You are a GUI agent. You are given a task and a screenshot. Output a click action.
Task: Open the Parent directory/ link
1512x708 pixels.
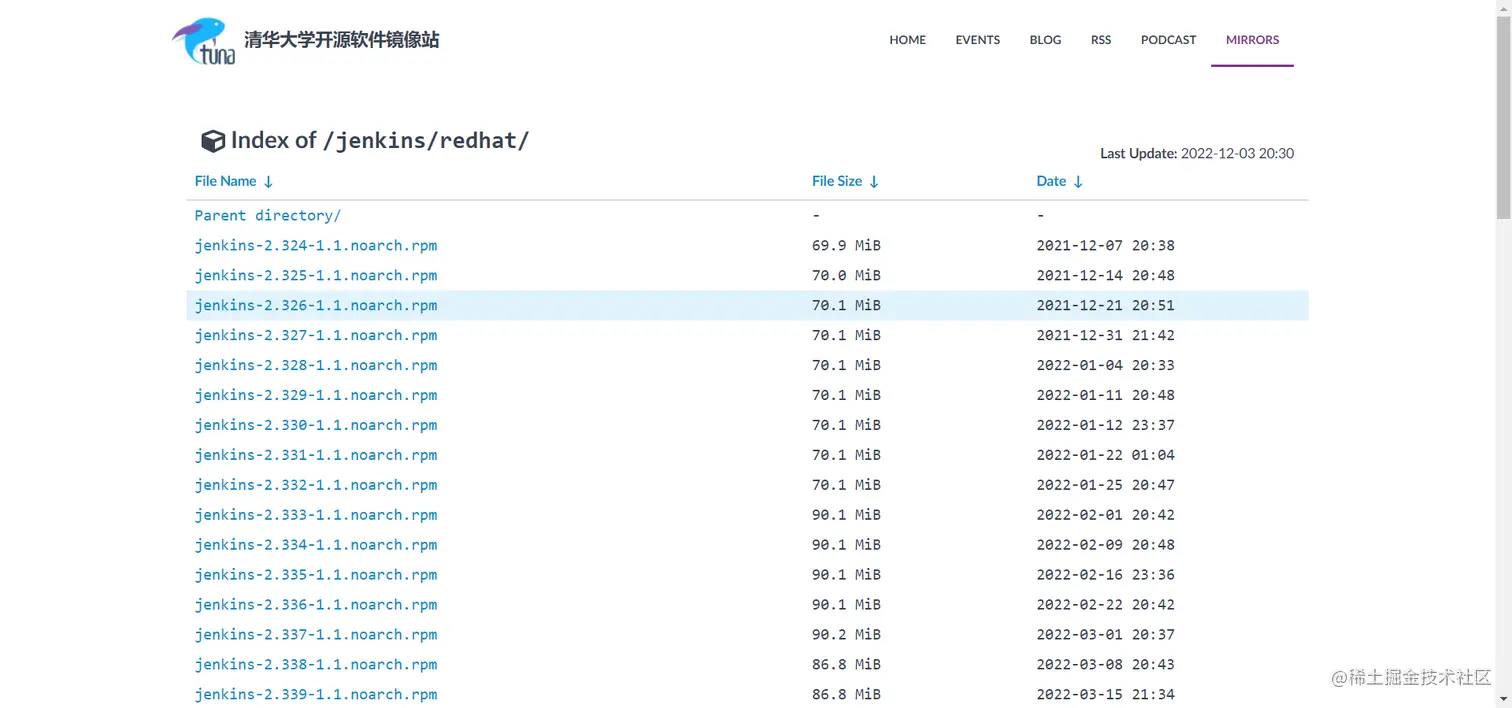click(268, 215)
